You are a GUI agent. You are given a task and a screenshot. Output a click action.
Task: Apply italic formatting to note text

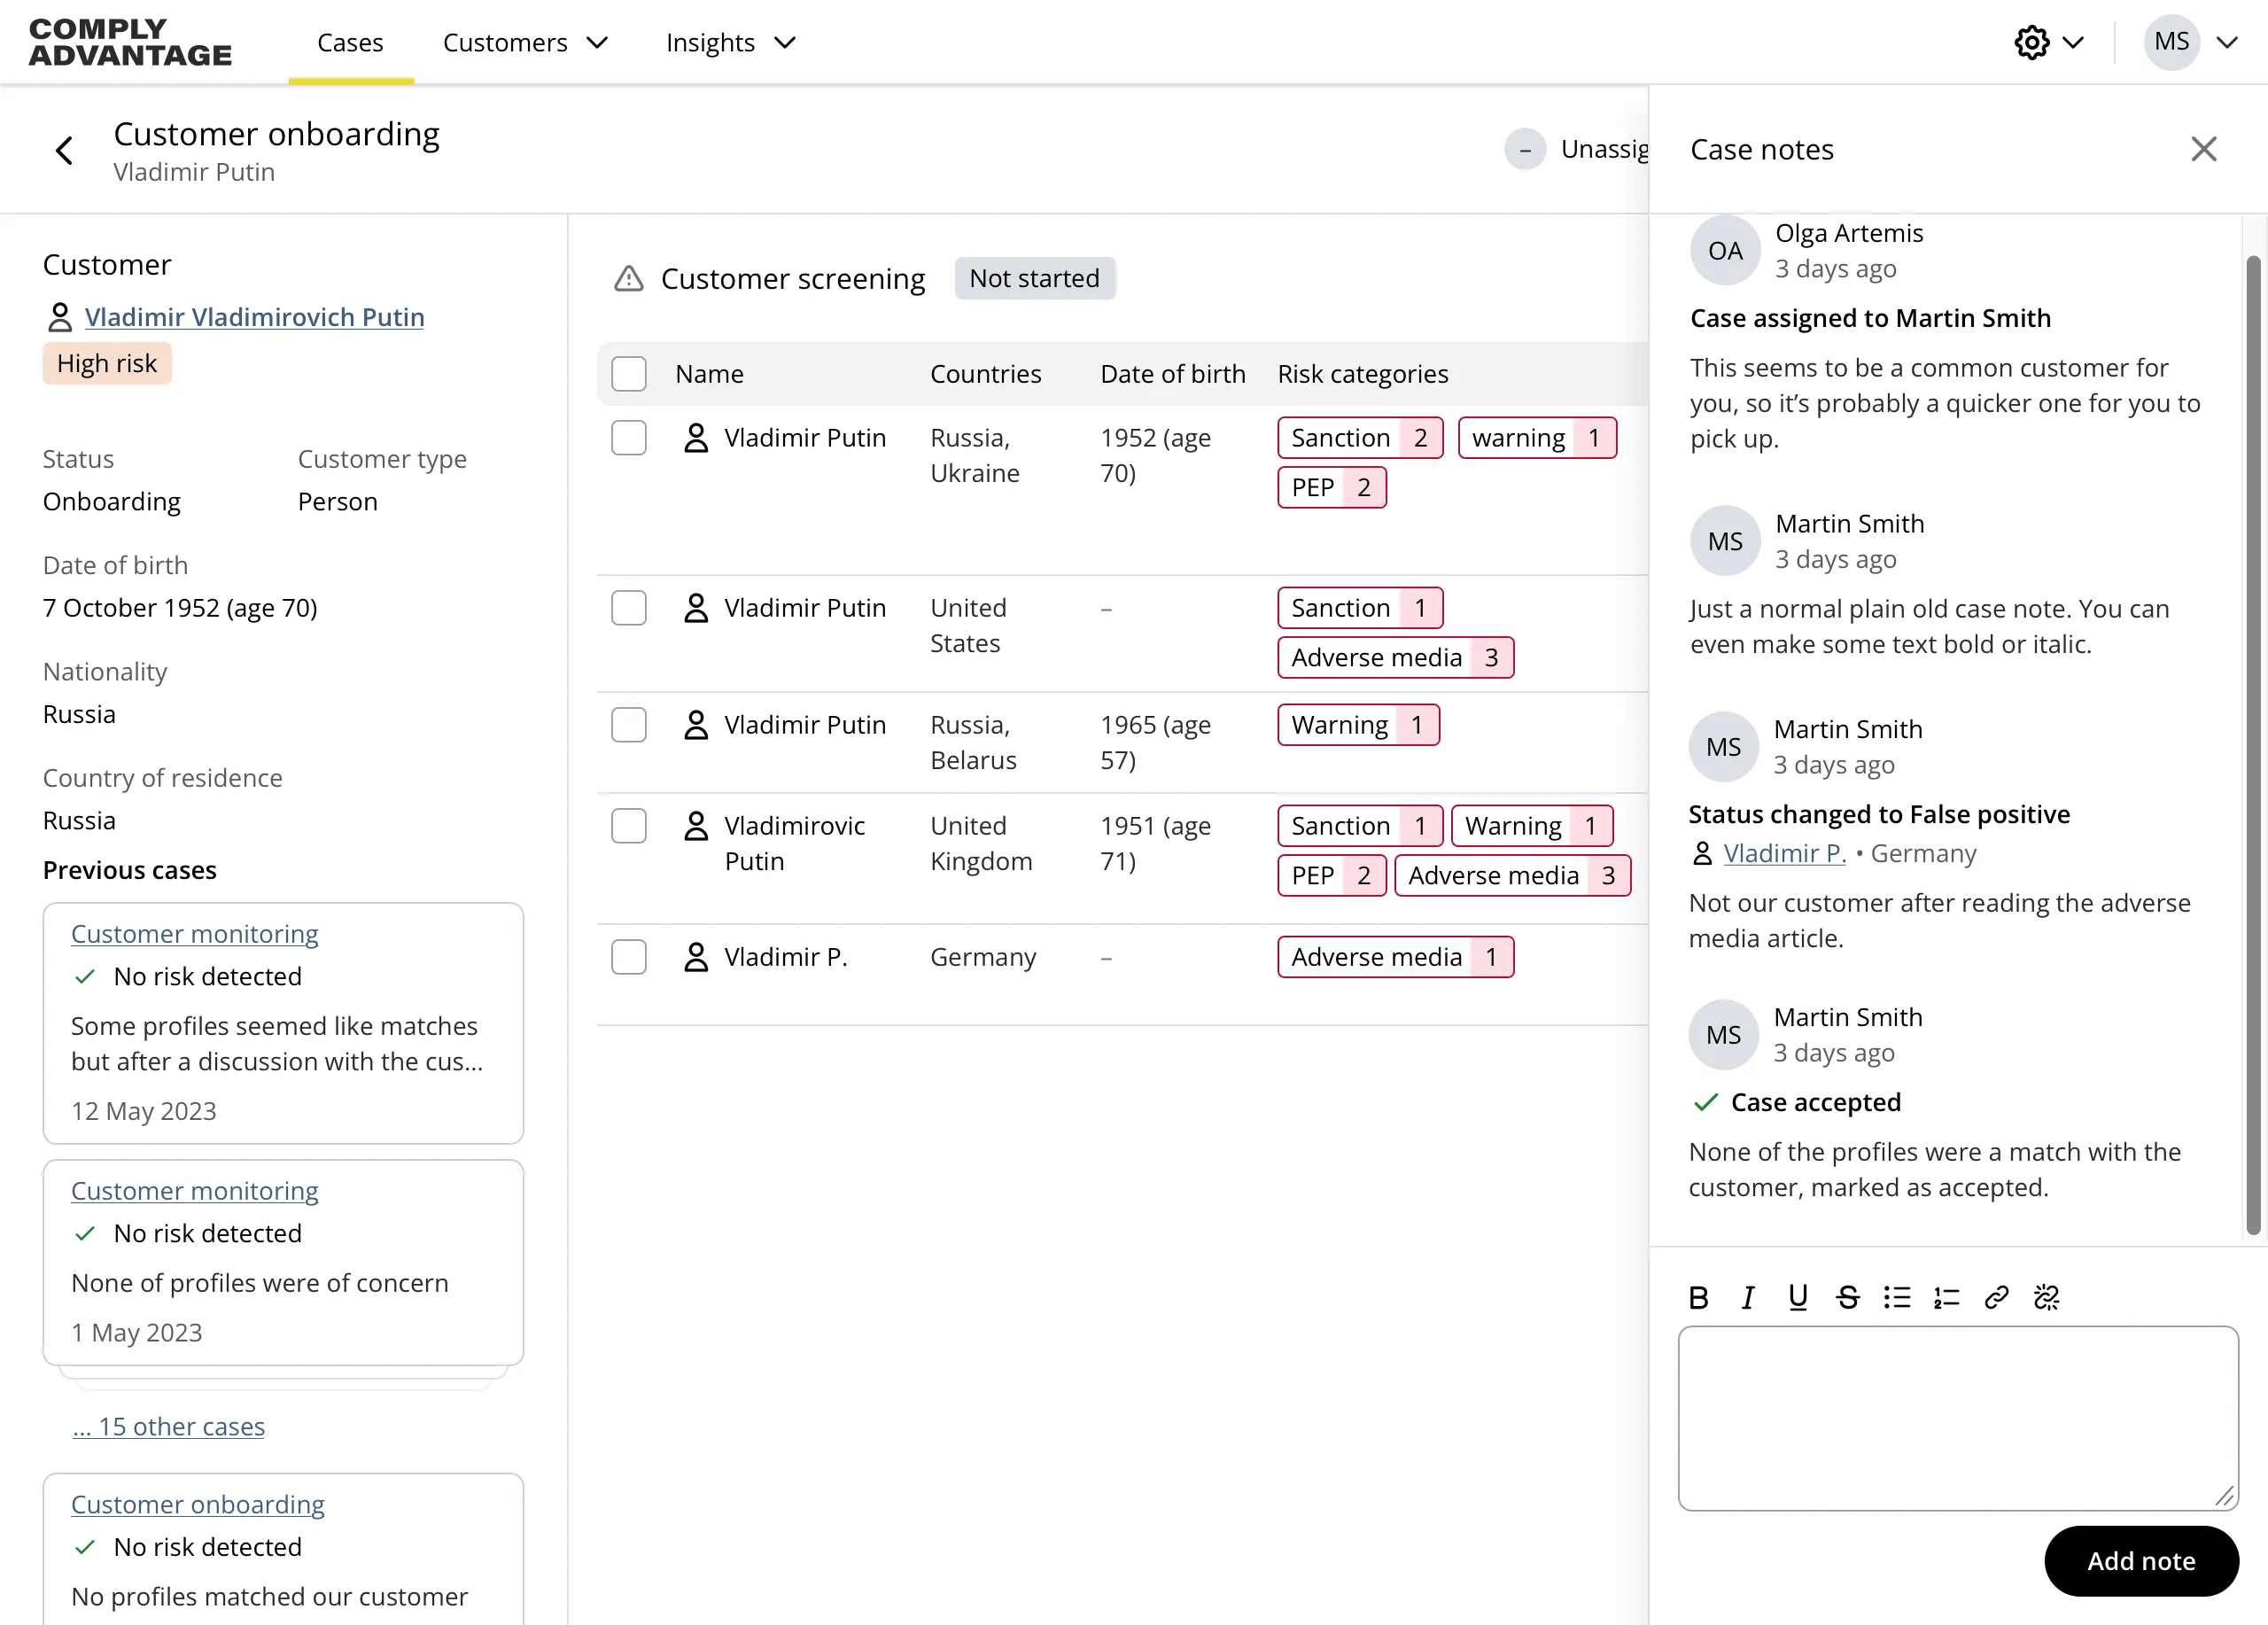pos(1748,1297)
